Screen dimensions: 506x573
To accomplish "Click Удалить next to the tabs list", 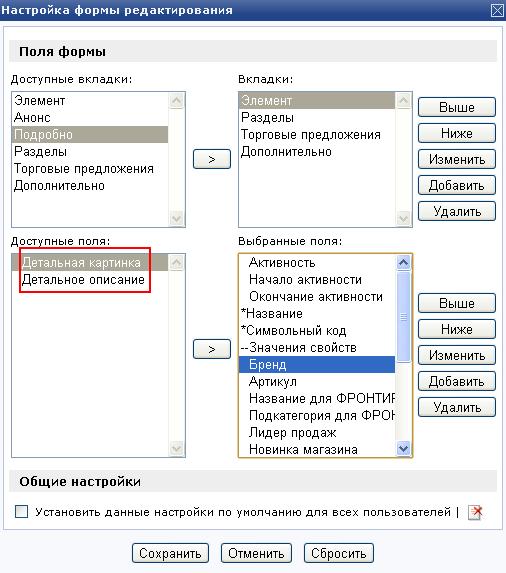I will 457,211.
